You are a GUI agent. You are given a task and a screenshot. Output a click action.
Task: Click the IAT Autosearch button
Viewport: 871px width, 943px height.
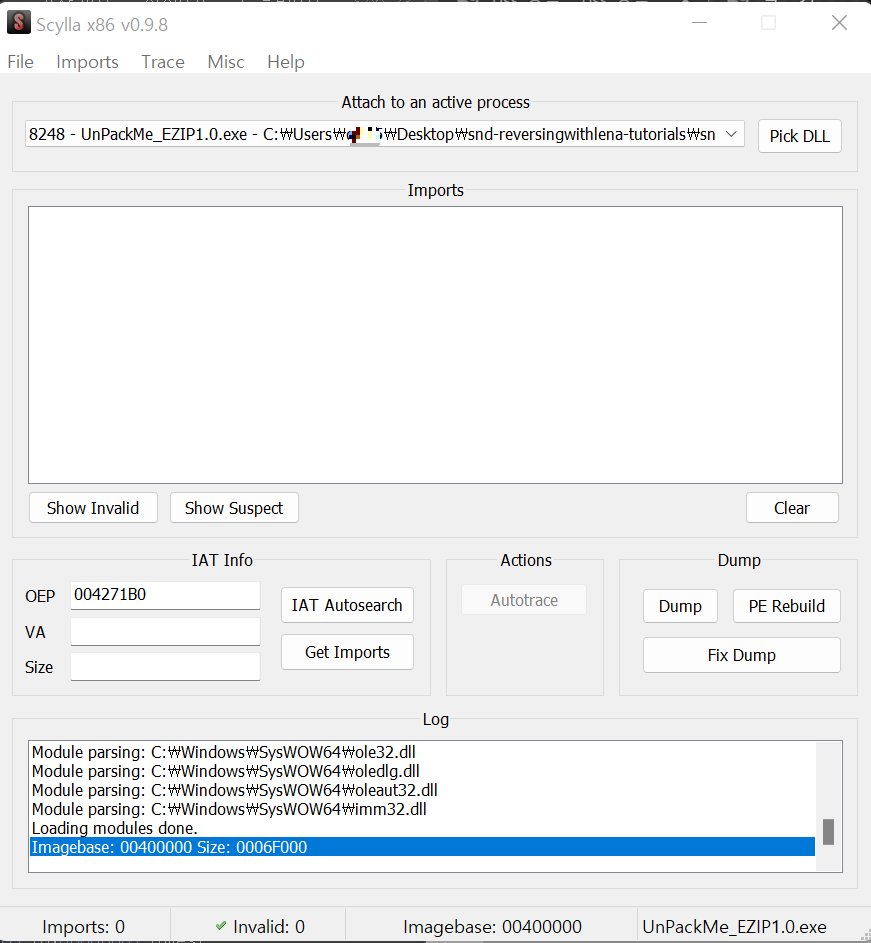[347, 605]
